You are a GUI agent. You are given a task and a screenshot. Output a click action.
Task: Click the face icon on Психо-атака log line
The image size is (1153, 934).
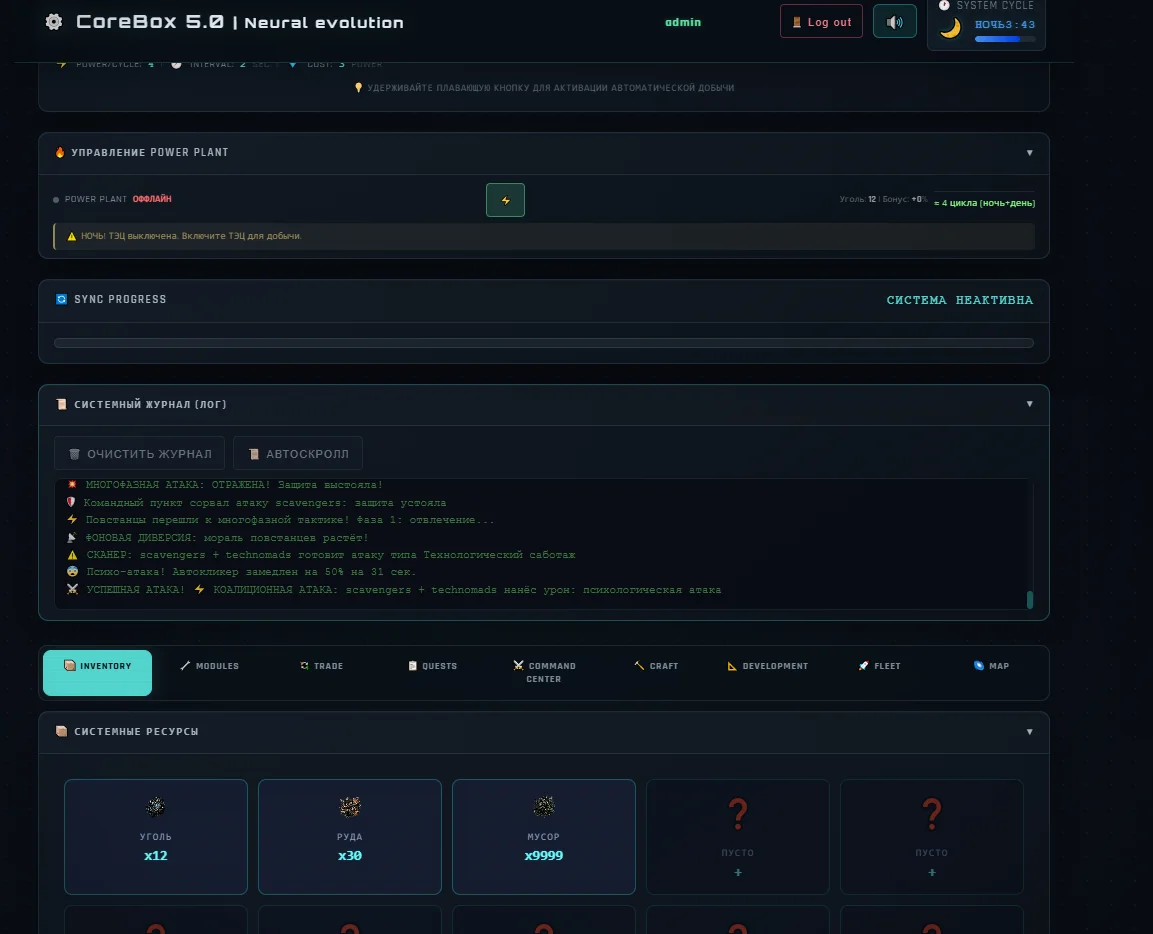click(x=72, y=571)
